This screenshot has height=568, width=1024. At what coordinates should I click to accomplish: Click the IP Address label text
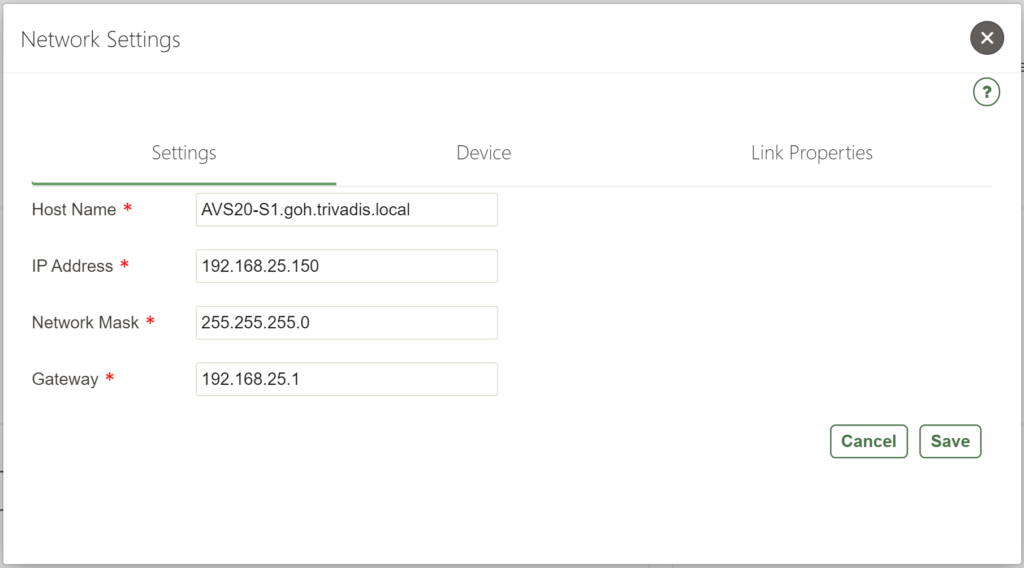click(72, 266)
